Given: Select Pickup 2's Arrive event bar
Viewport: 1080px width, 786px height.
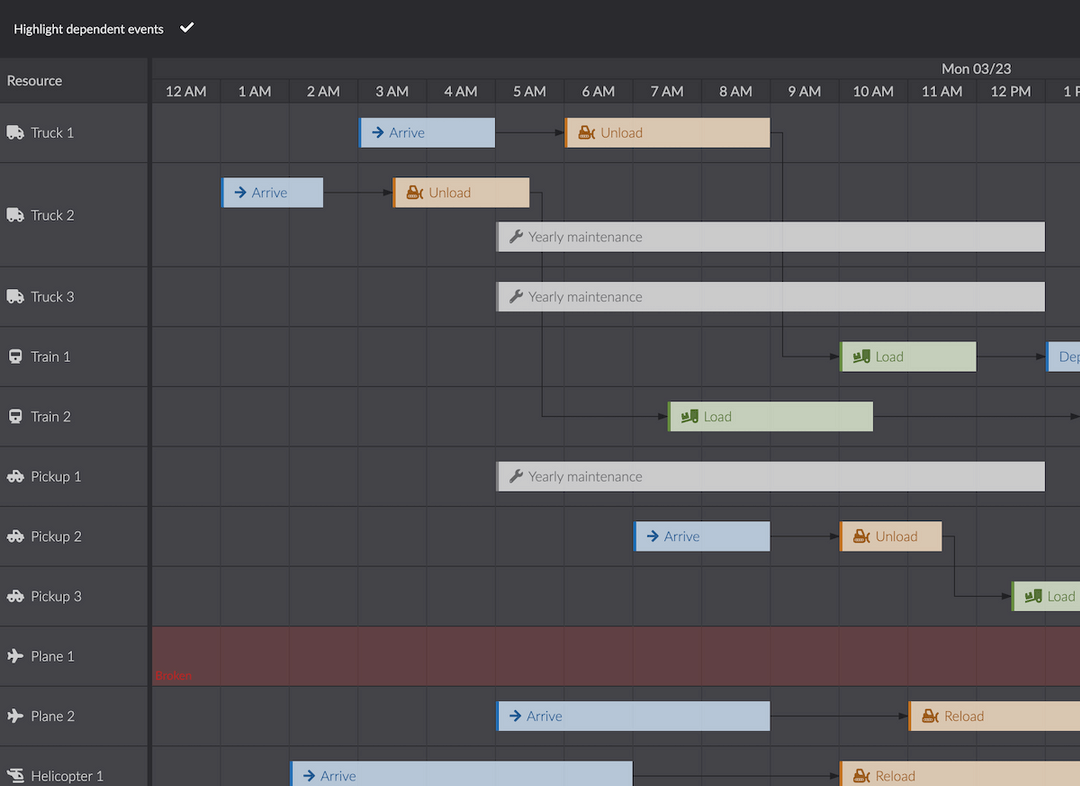Looking at the screenshot, I should point(700,536).
